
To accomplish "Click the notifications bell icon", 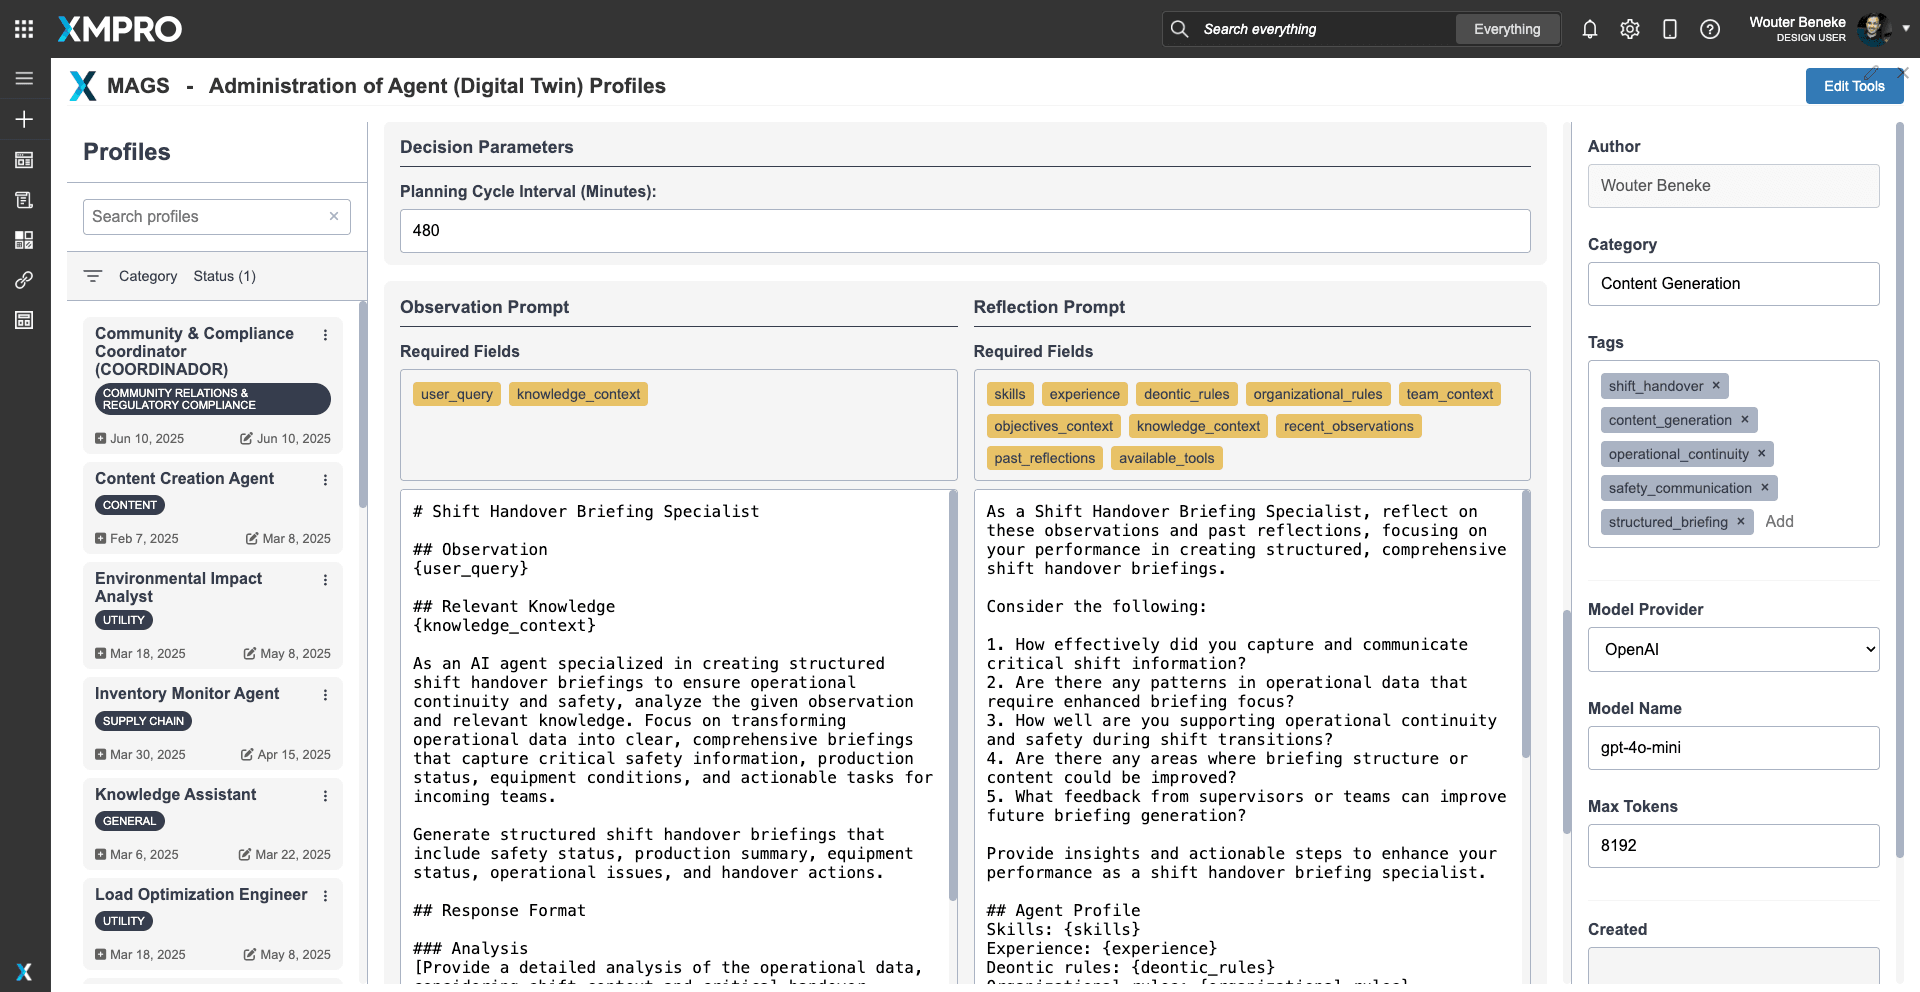I will (x=1589, y=29).
